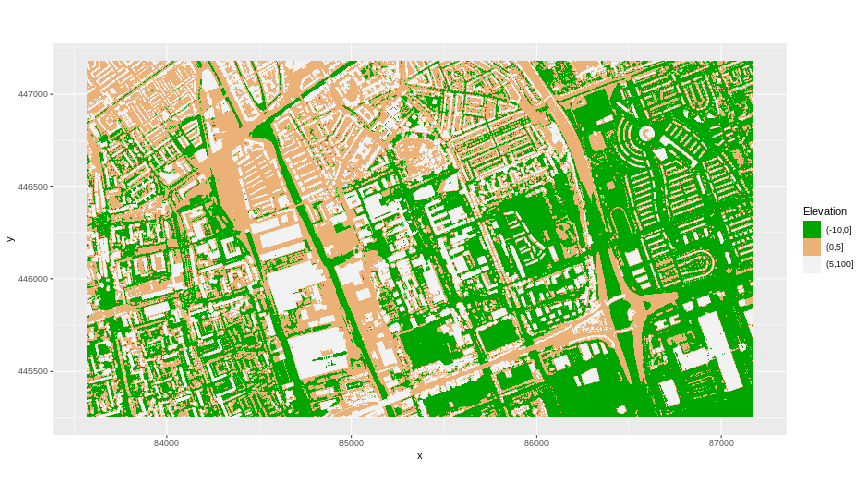Click x-axis tick label 86000
This screenshot has width=864, height=504.
tap(536, 443)
